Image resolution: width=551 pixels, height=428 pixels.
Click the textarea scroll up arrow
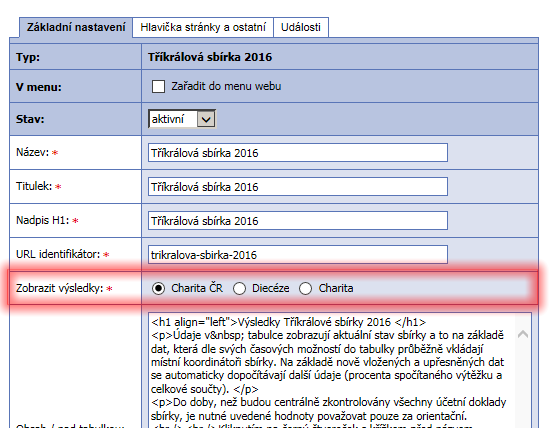(x=523, y=334)
